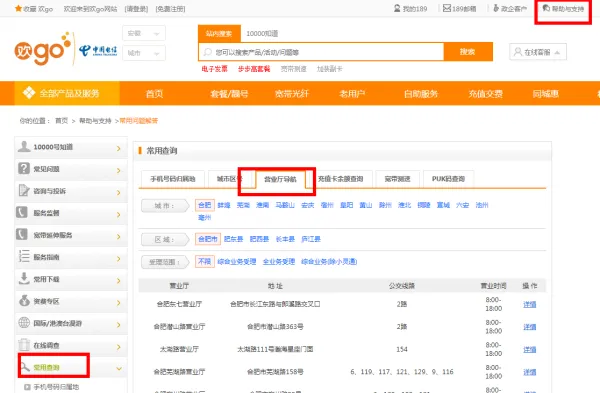The image size is (600, 393).
Task: Click the diamond icon beside 全部产品及服务
Action: coord(29,93)
